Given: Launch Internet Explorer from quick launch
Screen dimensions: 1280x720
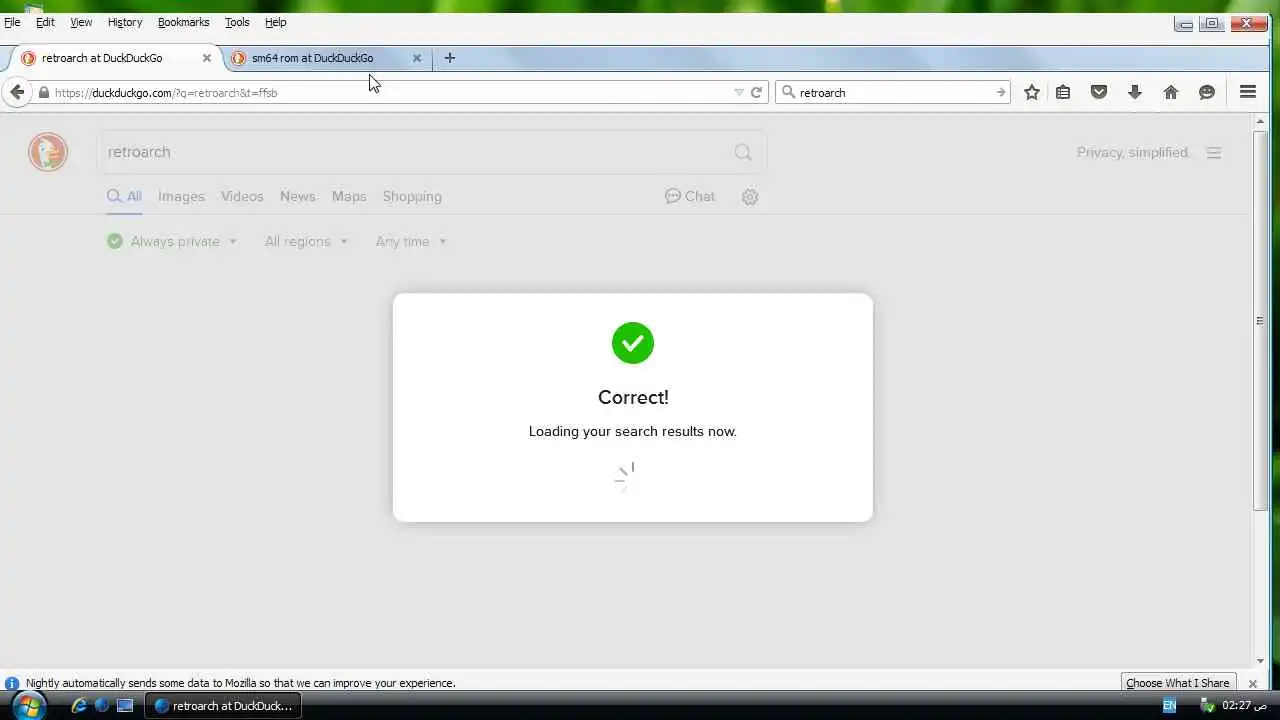Looking at the screenshot, I should [79, 705].
